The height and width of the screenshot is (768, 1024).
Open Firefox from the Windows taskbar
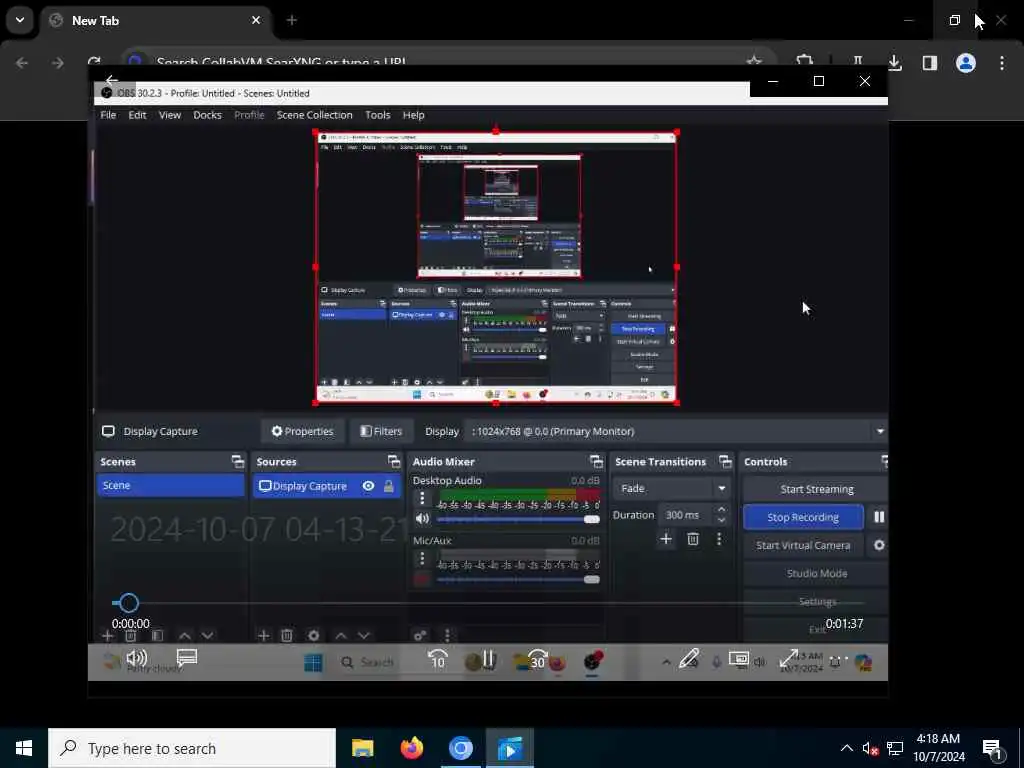click(411, 748)
